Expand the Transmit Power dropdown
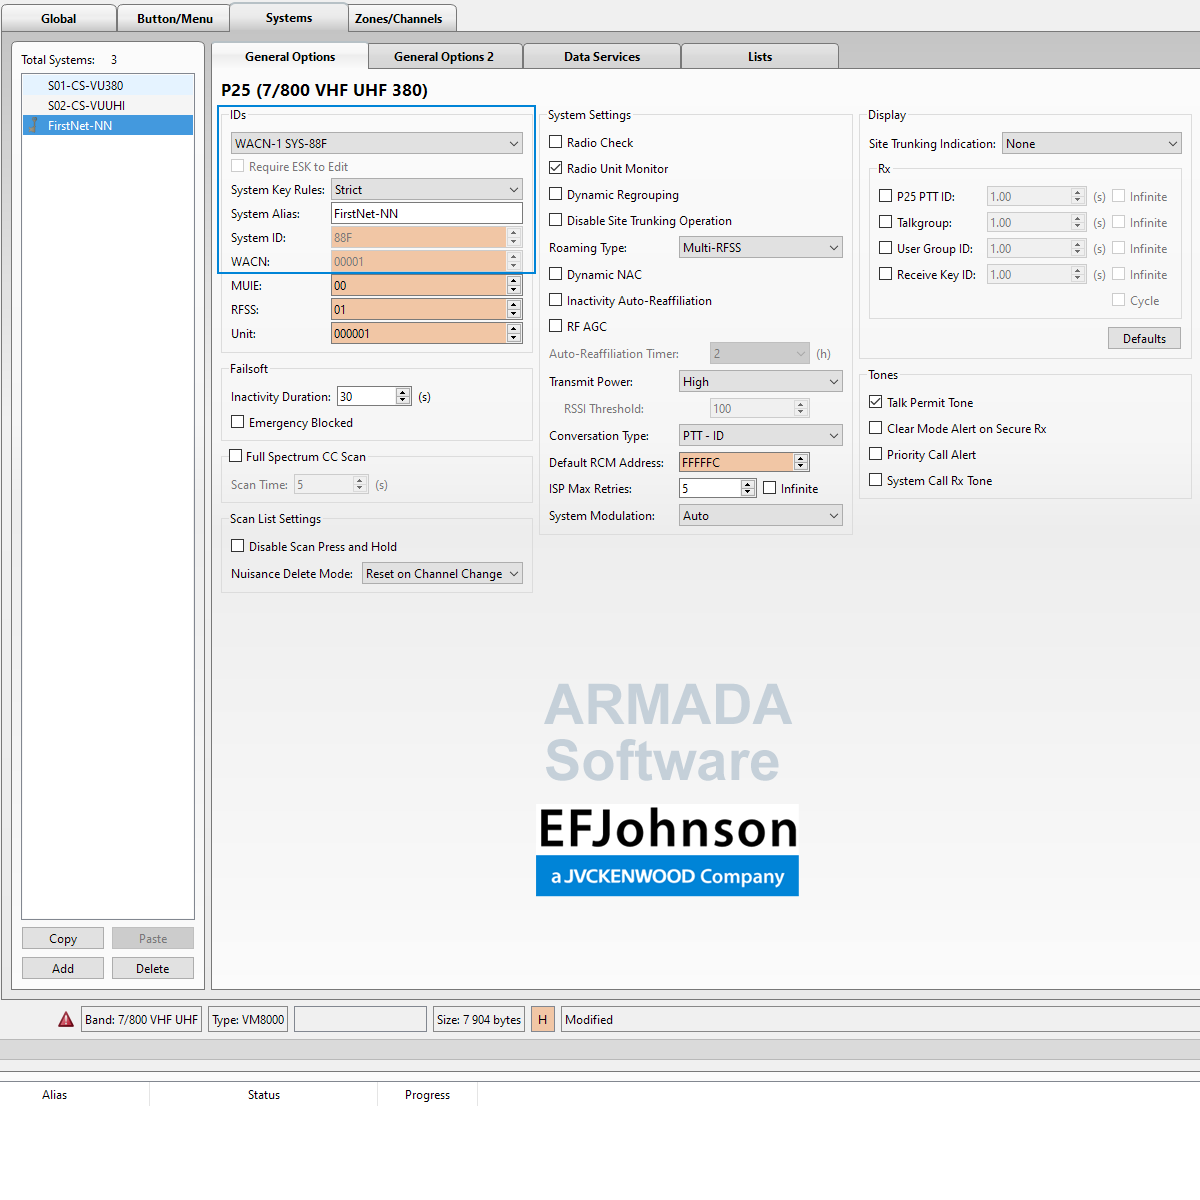The width and height of the screenshot is (1200, 1200). (x=760, y=381)
